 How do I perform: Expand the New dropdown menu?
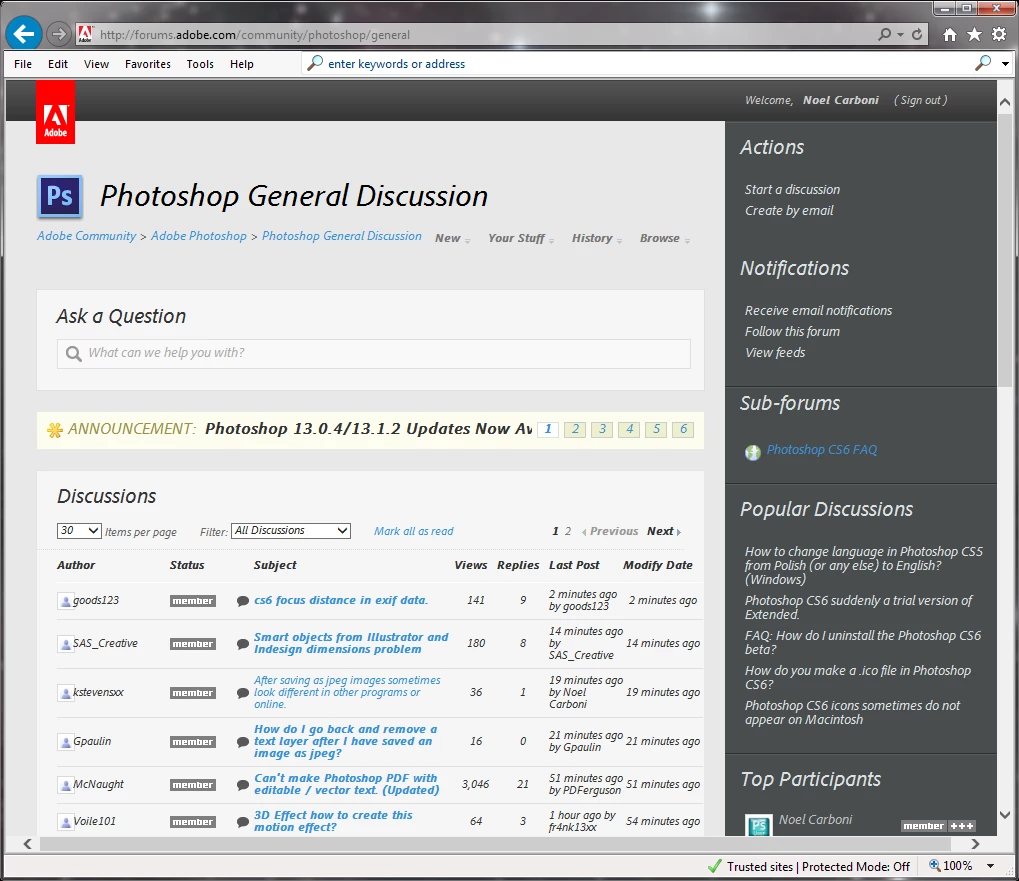coord(453,238)
